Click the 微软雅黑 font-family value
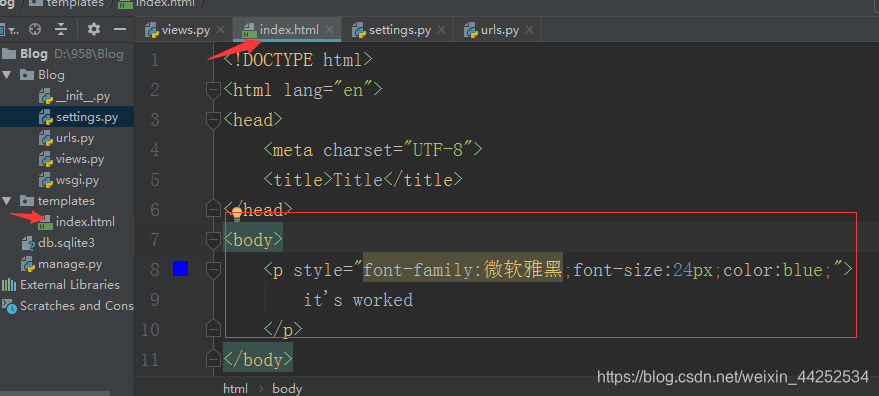The image size is (879, 396). coord(523,270)
